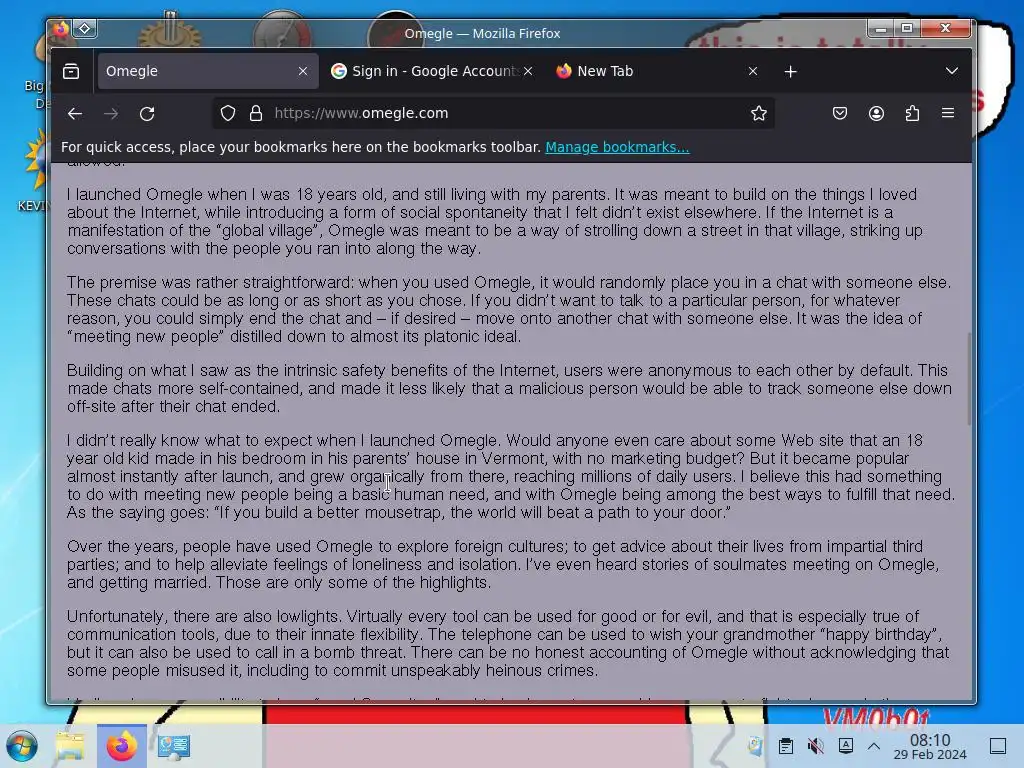Minimize the Firefox window
Image resolution: width=1024 pixels, height=768 pixels.
(881, 28)
